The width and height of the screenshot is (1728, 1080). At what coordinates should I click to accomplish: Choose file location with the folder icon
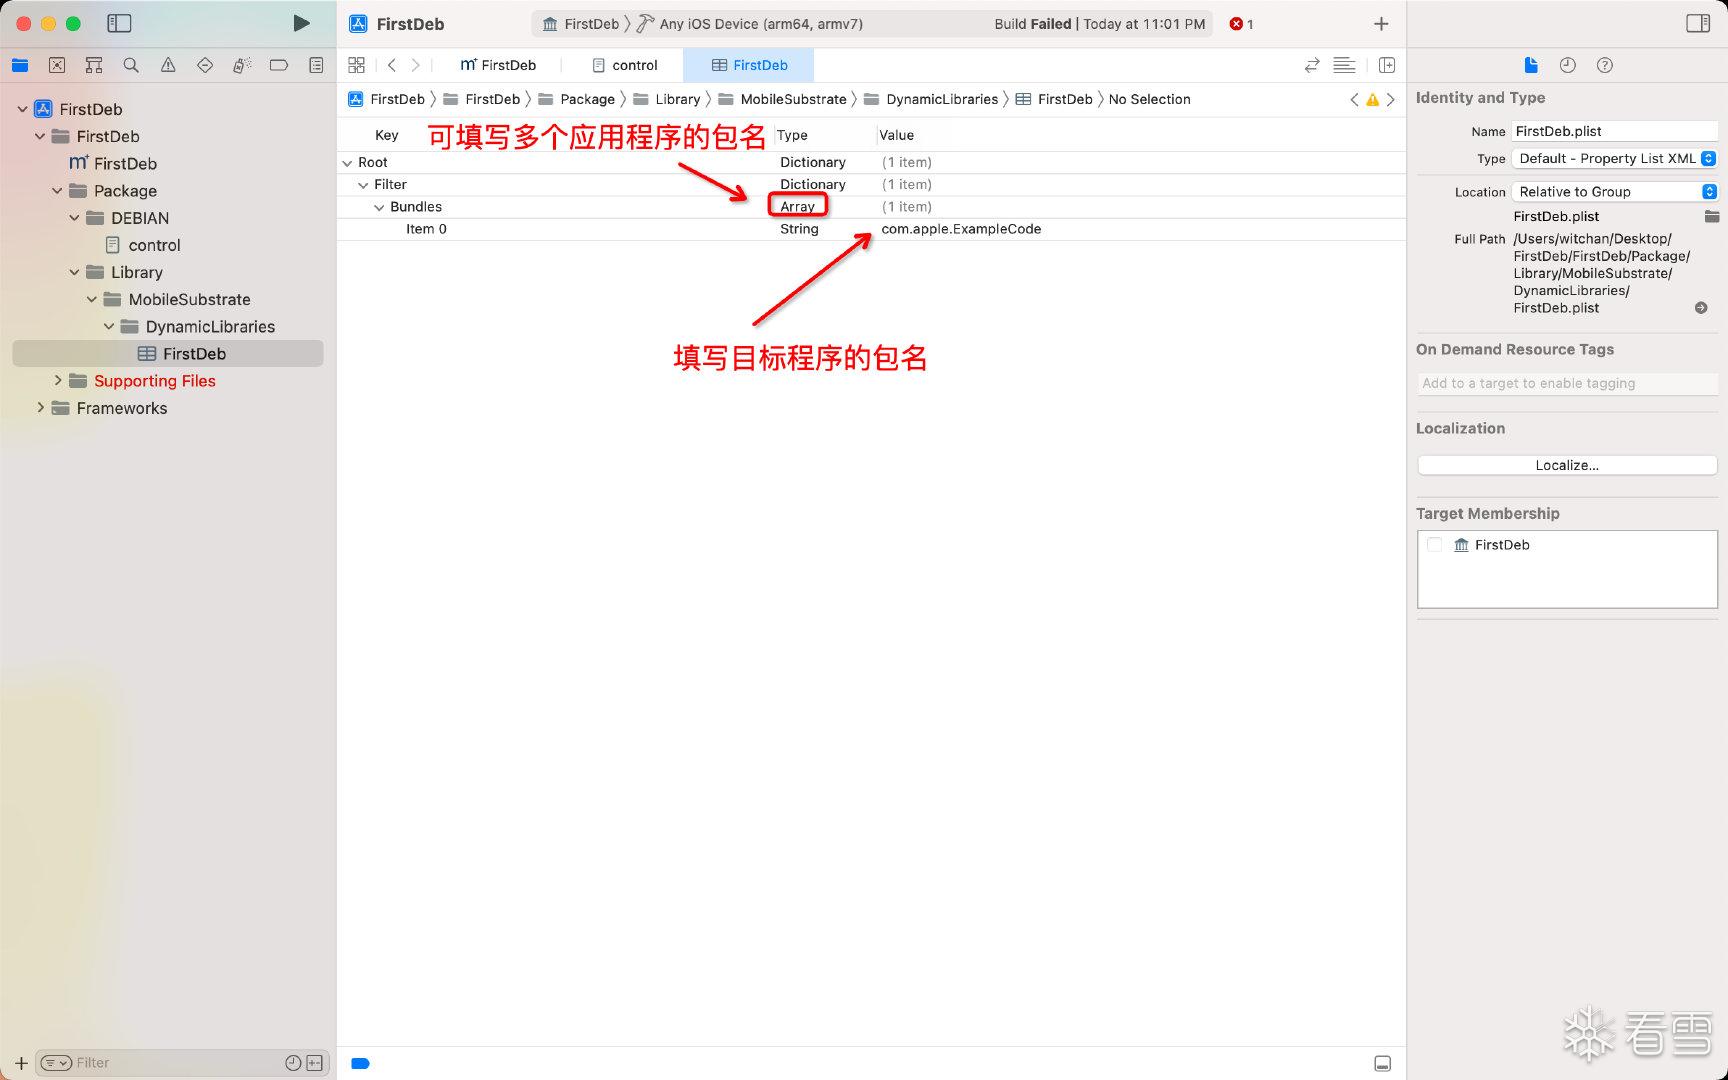(x=1711, y=216)
